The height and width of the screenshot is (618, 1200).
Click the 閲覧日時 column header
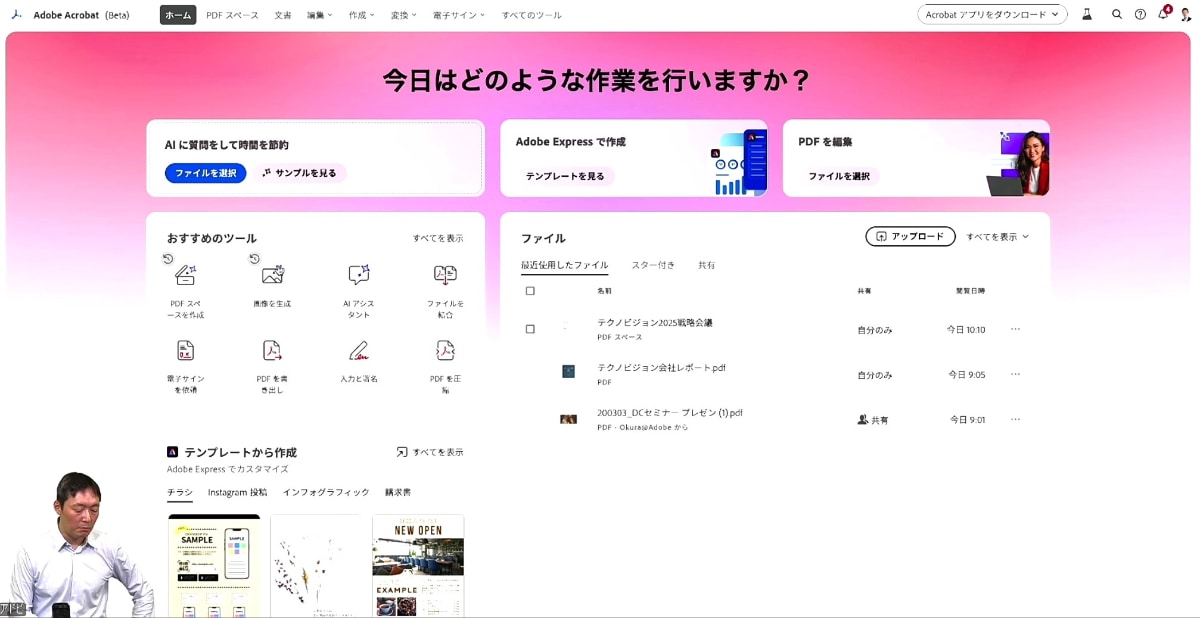[970, 291]
